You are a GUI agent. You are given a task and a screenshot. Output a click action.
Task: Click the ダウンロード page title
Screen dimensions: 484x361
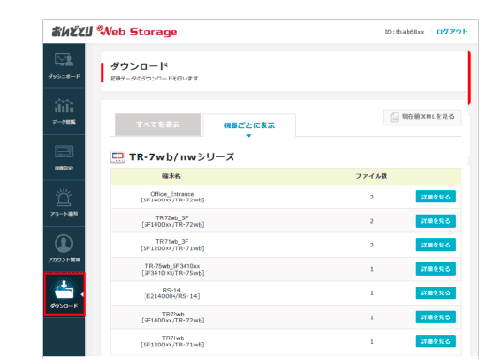[x=139, y=66]
